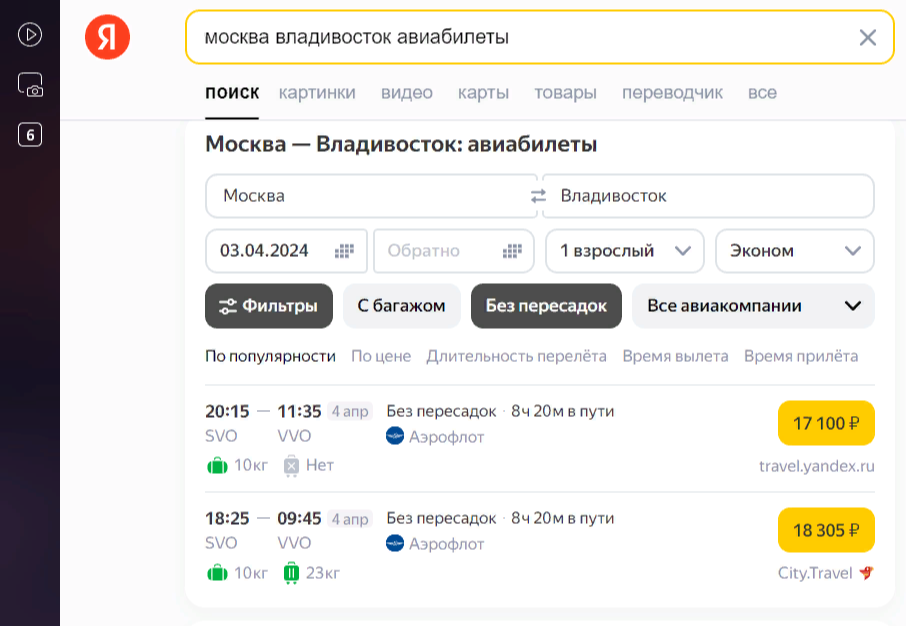The image size is (906, 626).
Task: Open the Yandex logo homepage
Action: 107,37
